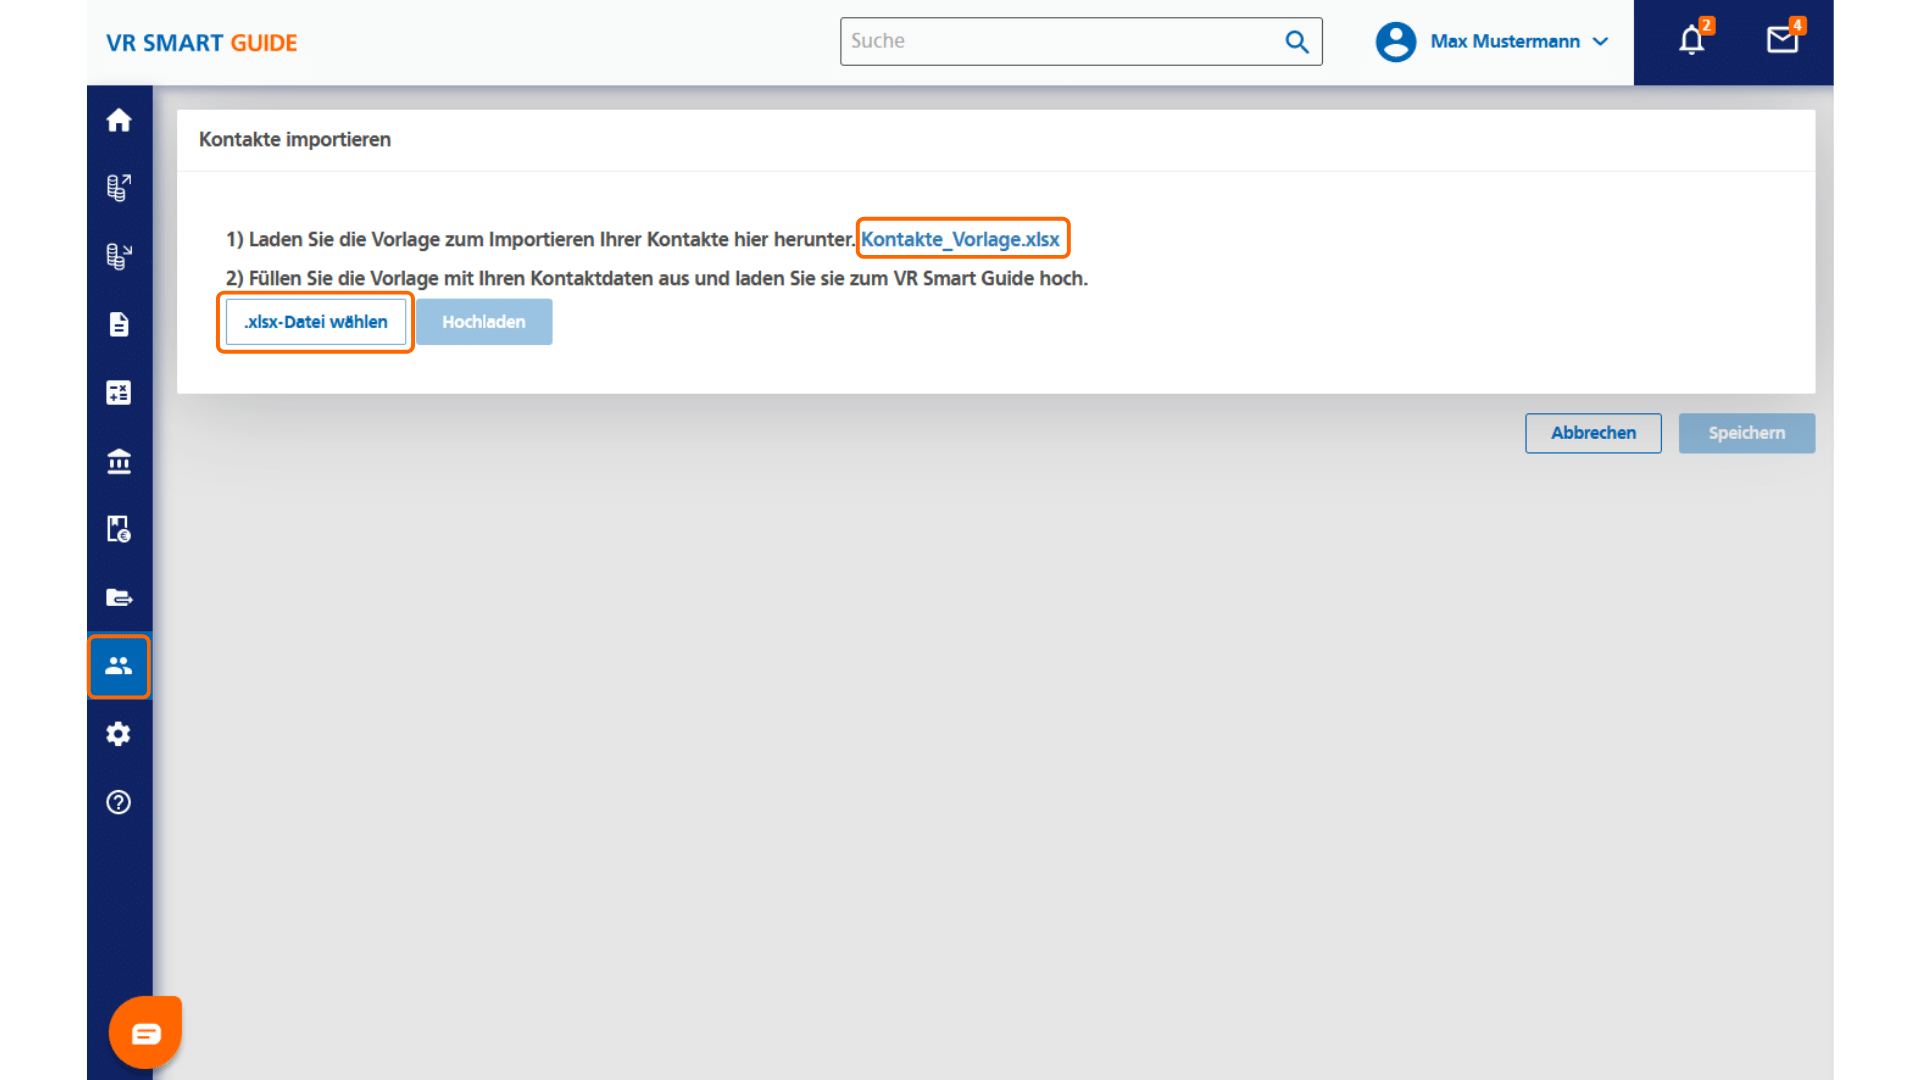Open the folder export sidebar icon
Viewport: 1920px width, 1080px height.
pos(119,597)
